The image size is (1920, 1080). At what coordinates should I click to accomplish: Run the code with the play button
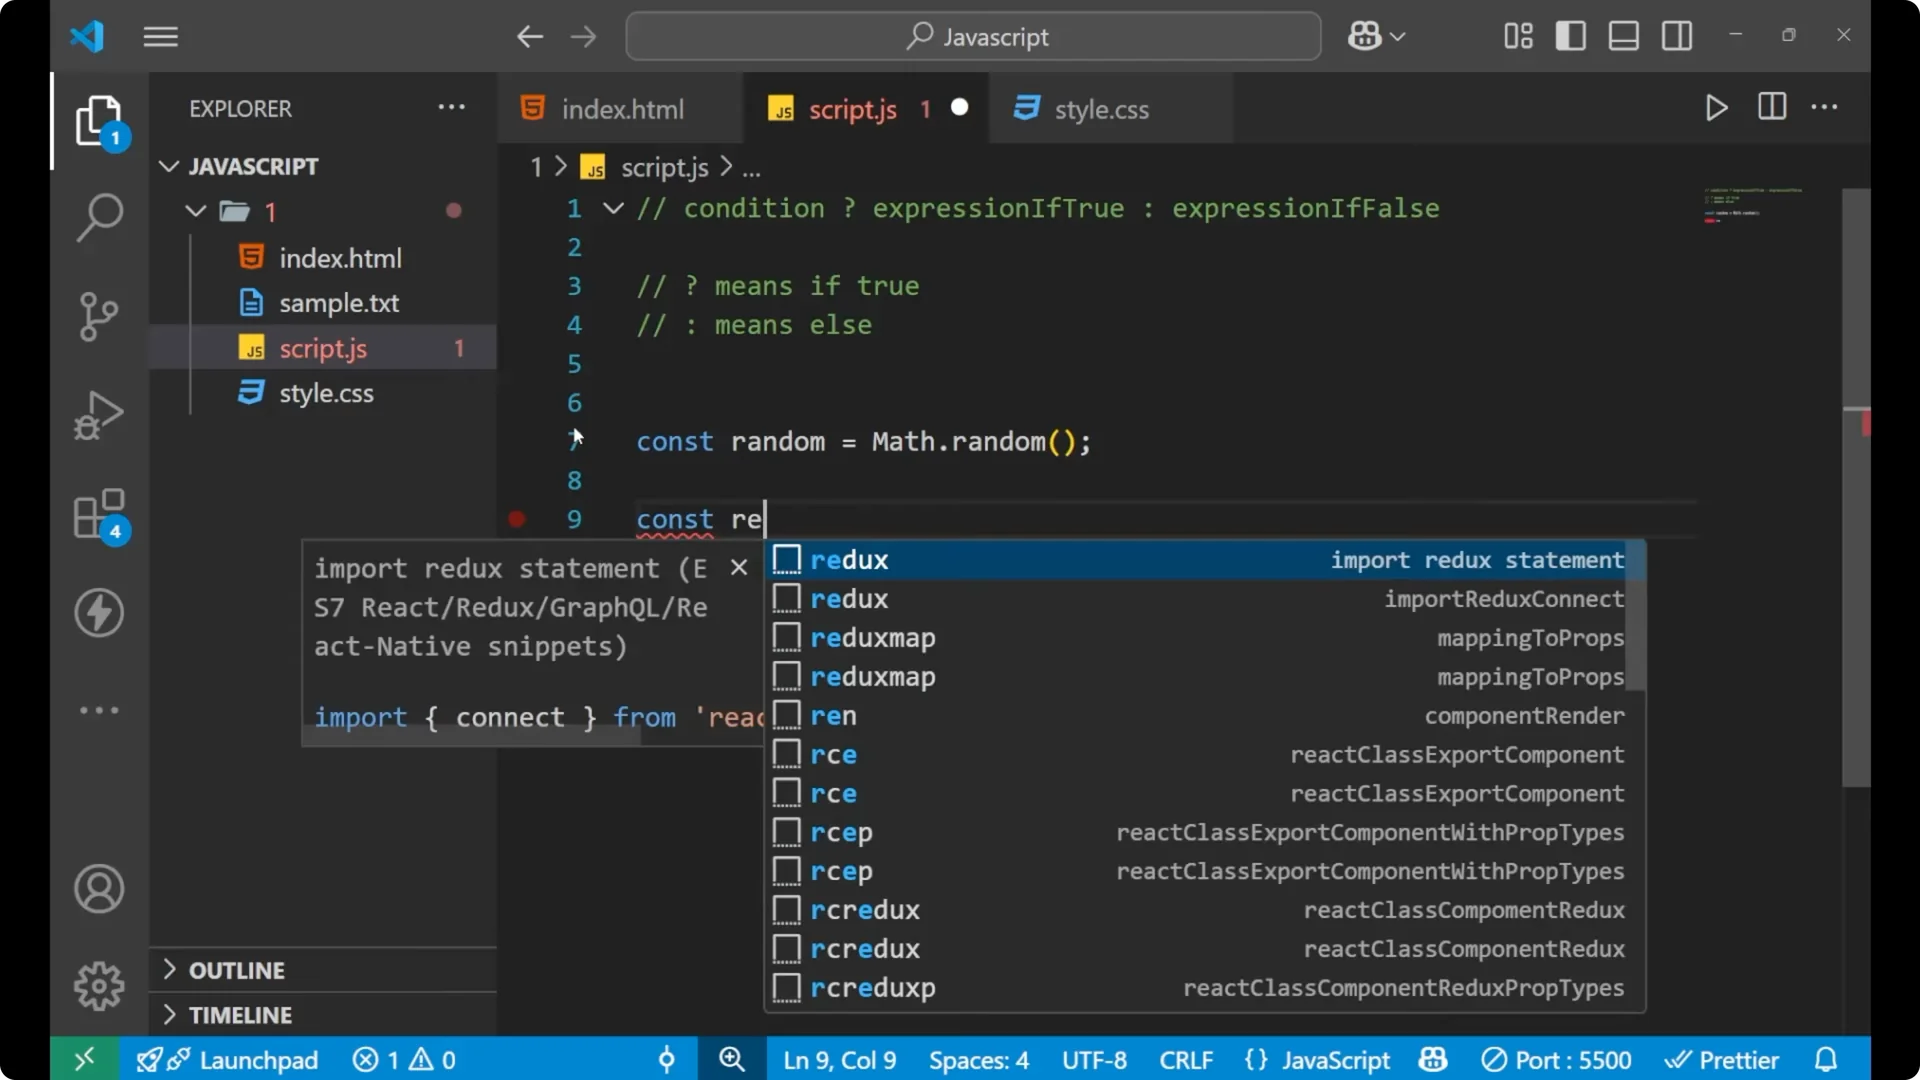(1716, 108)
